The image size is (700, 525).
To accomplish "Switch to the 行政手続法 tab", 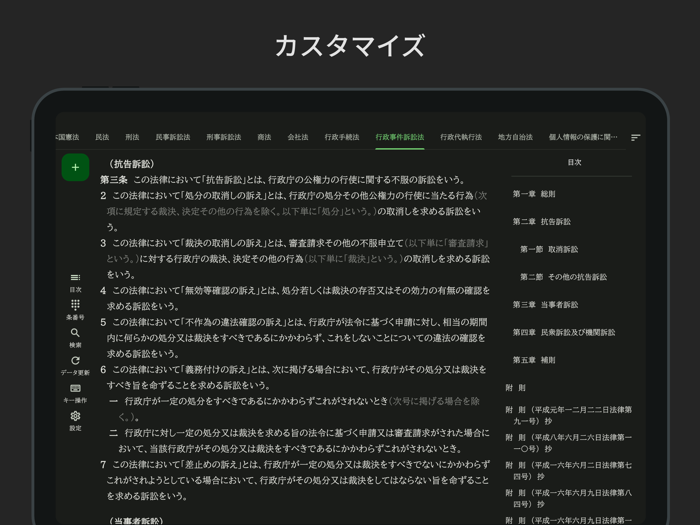I will [x=342, y=137].
